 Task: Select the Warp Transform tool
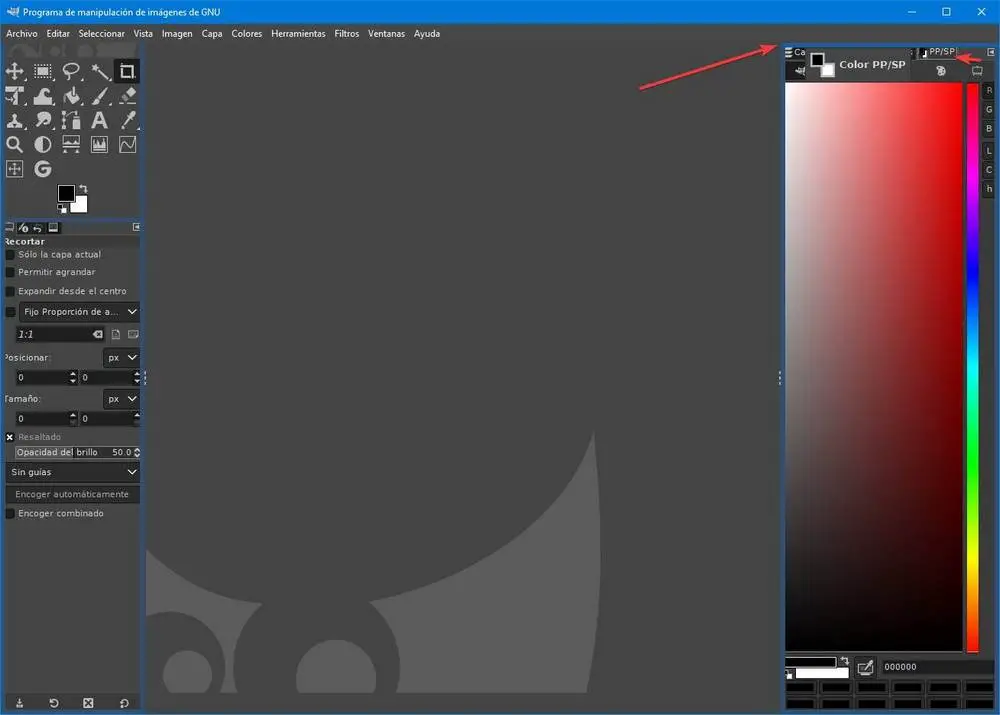tap(43, 96)
